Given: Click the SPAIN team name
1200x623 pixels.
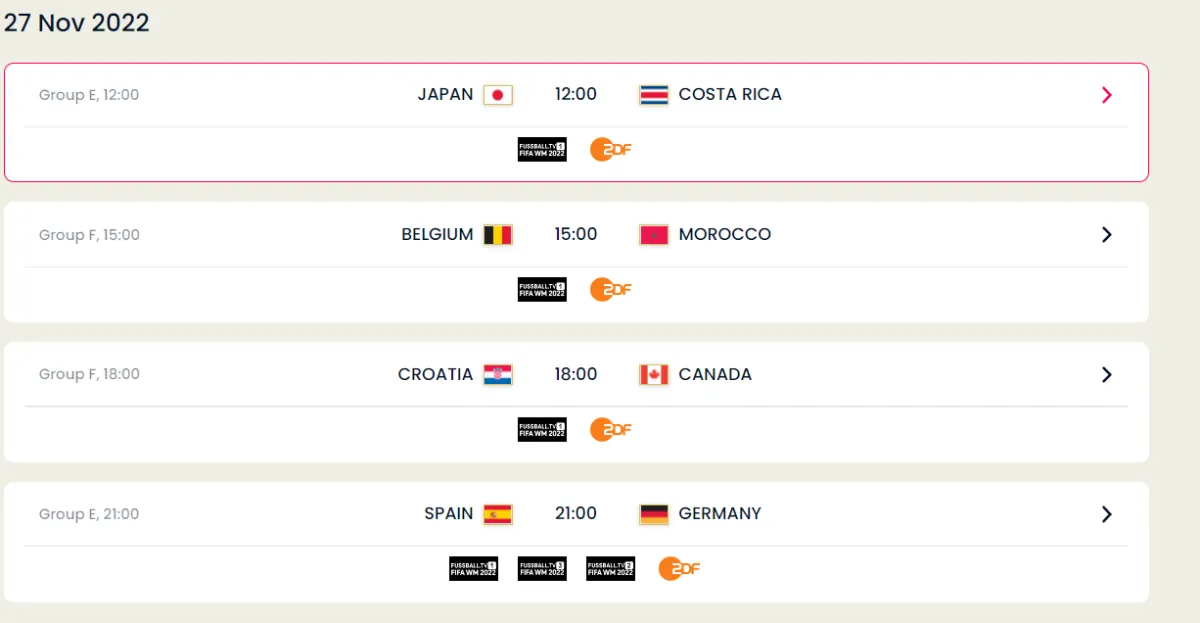Looking at the screenshot, I should tap(448, 514).
